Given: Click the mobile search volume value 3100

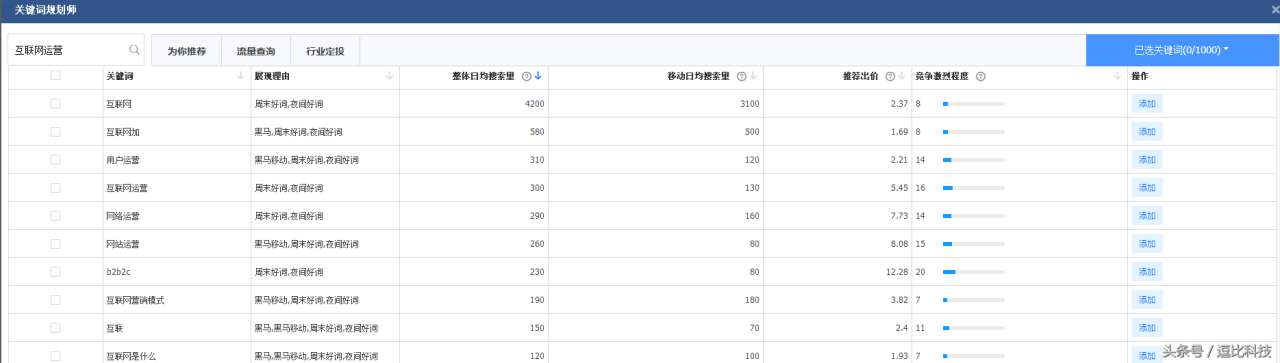Looking at the screenshot, I should (x=749, y=104).
